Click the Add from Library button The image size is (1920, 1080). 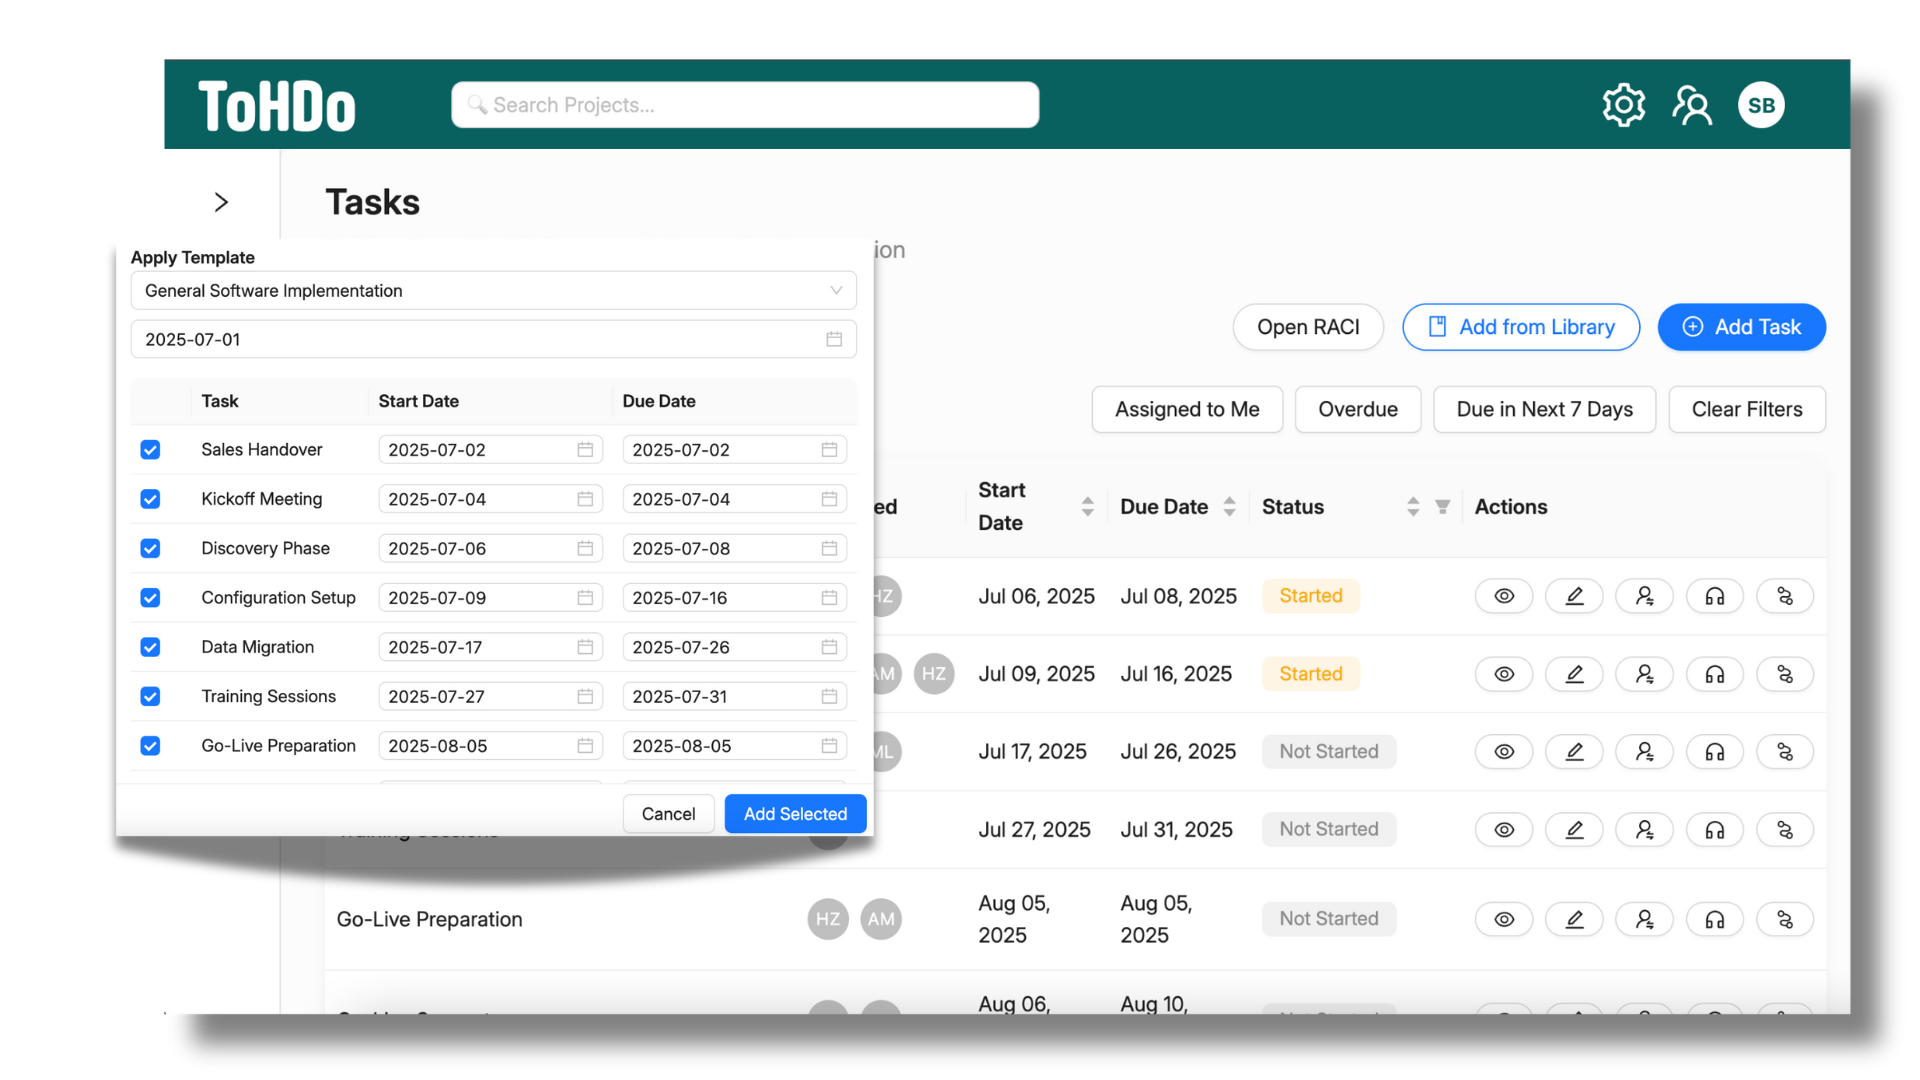1520,327
